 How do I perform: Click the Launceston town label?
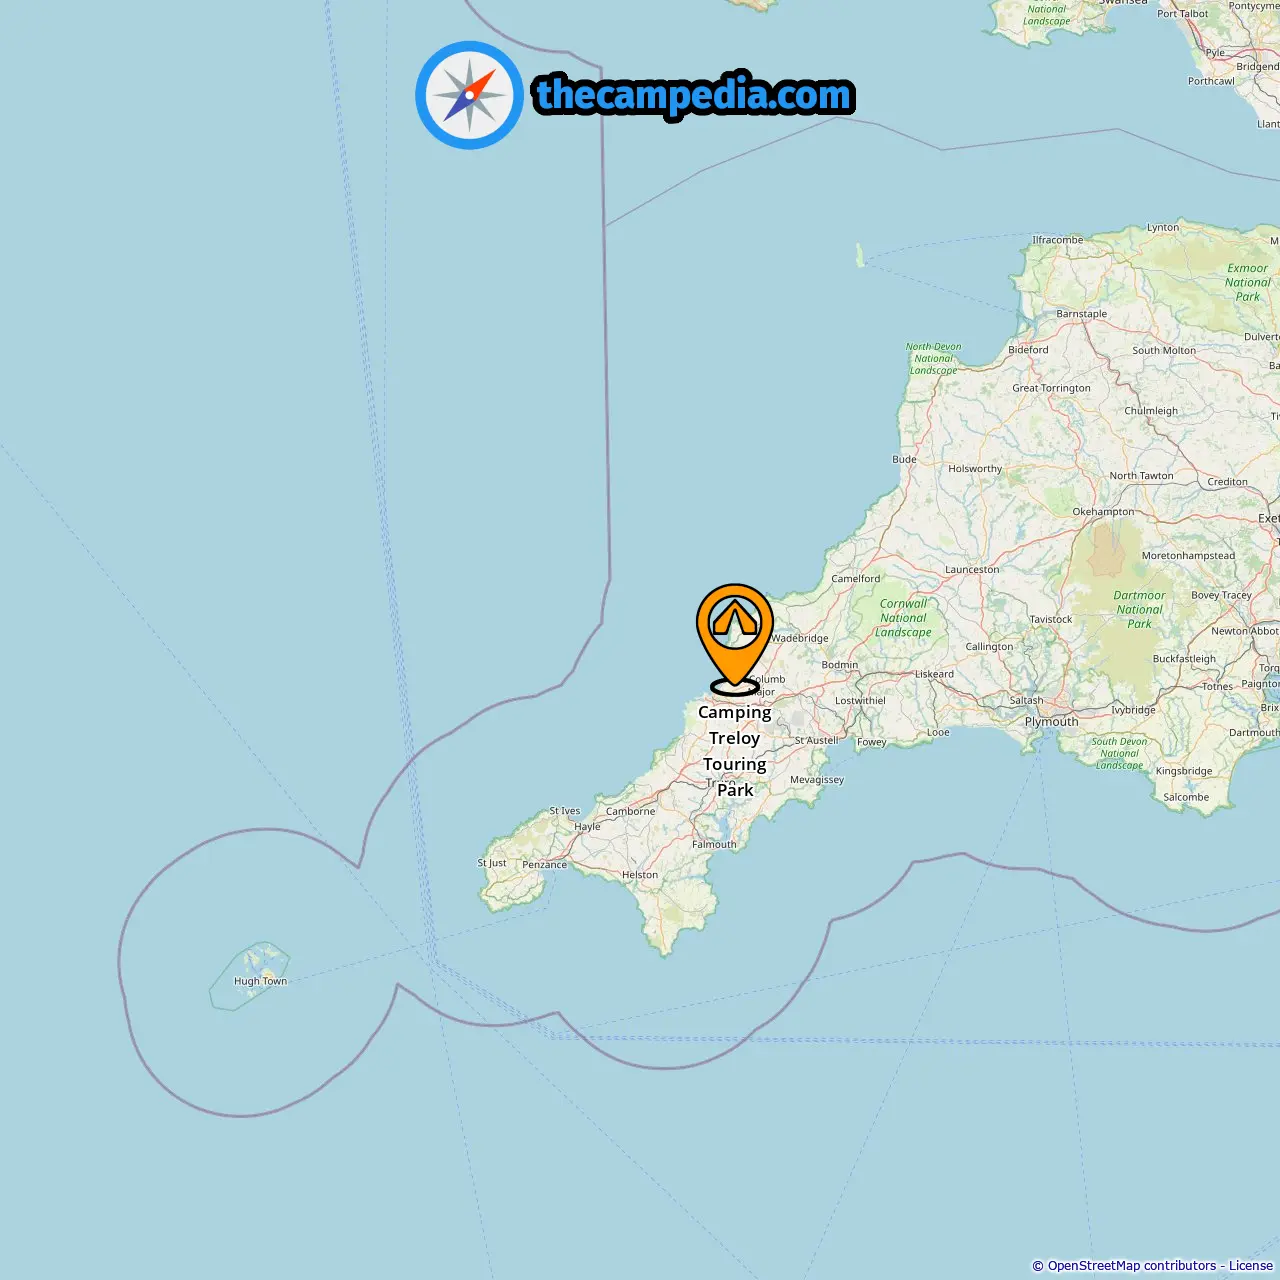(x=972, y=570)
